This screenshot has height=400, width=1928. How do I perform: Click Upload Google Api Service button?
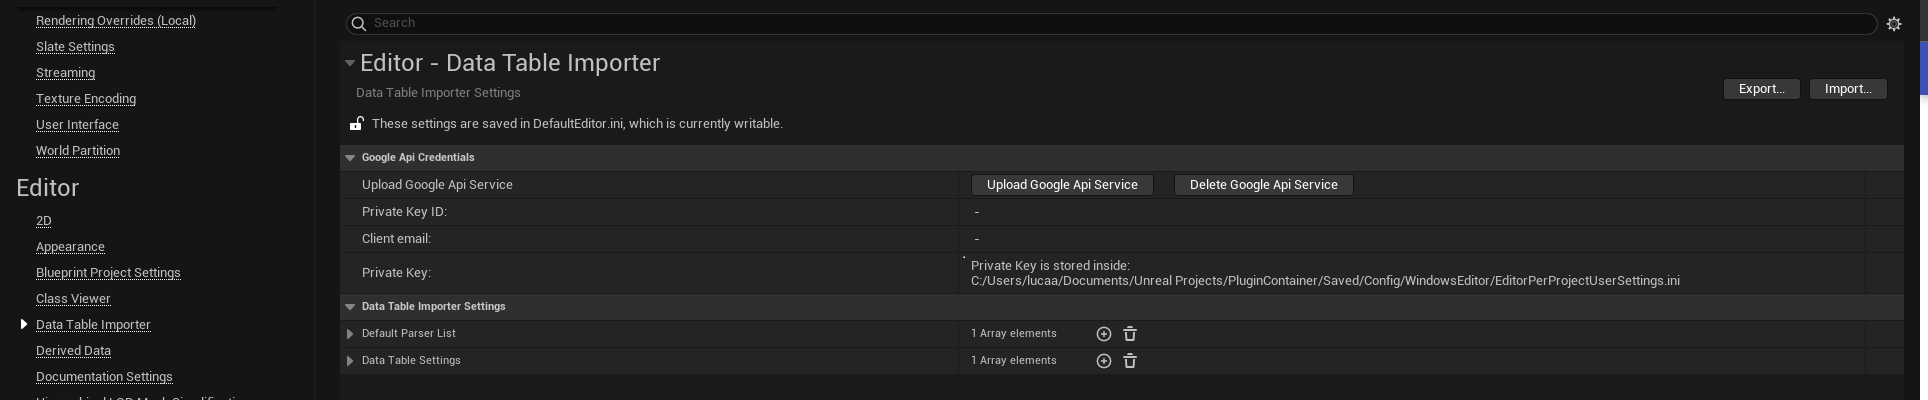pos(1062,185)
